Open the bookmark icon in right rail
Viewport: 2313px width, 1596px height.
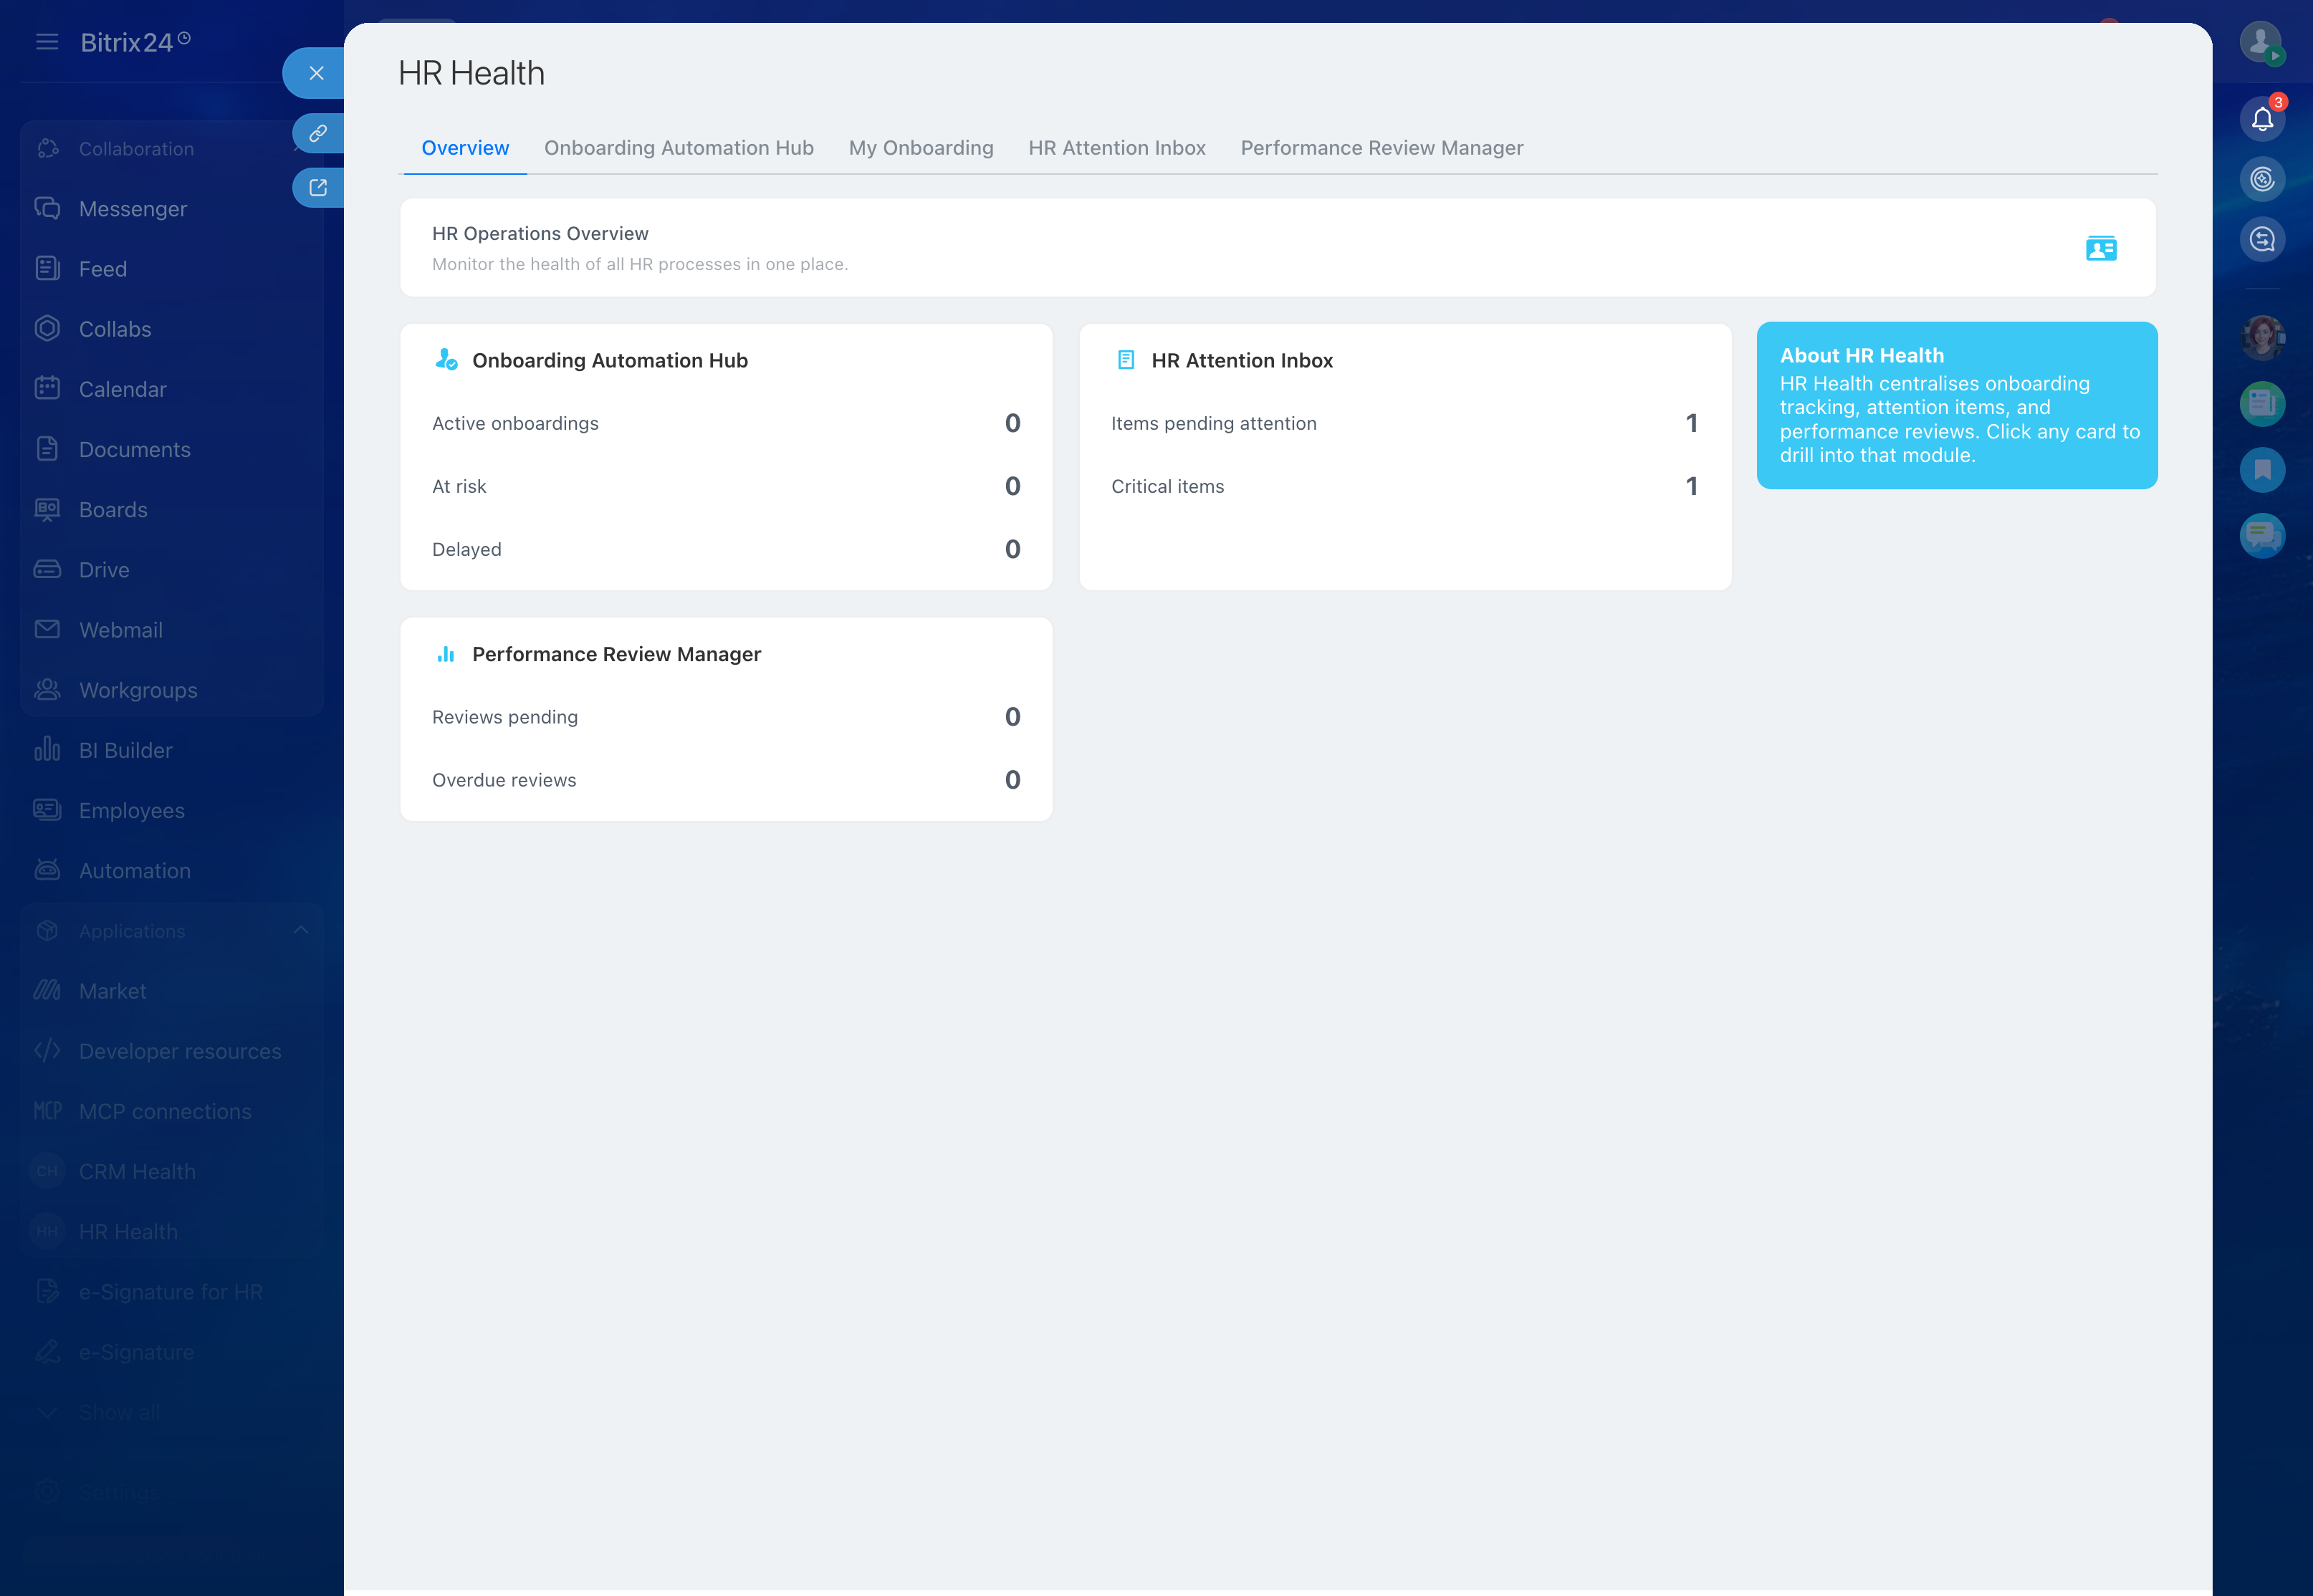(x=2262, y=470)
